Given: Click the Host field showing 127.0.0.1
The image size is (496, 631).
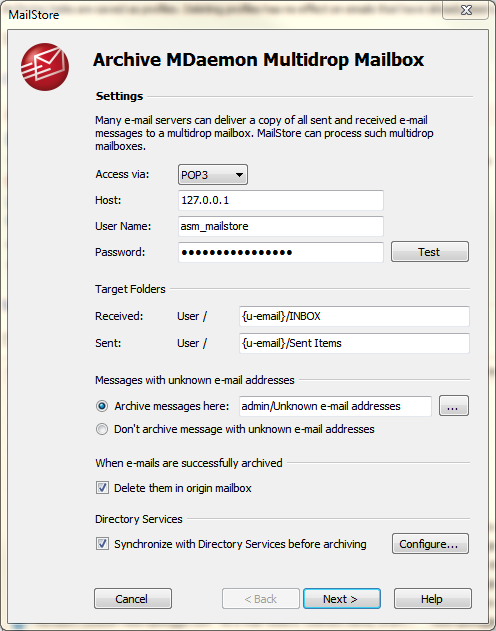Looking at the screenshot, I should pyautogui.click(x=281, y=200).
